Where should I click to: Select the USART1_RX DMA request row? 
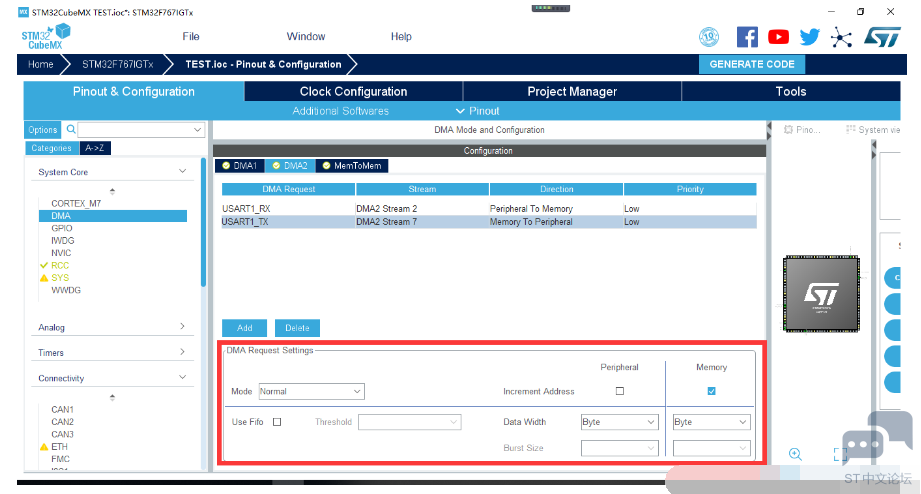pyautogui.click(x=489, y=209)
